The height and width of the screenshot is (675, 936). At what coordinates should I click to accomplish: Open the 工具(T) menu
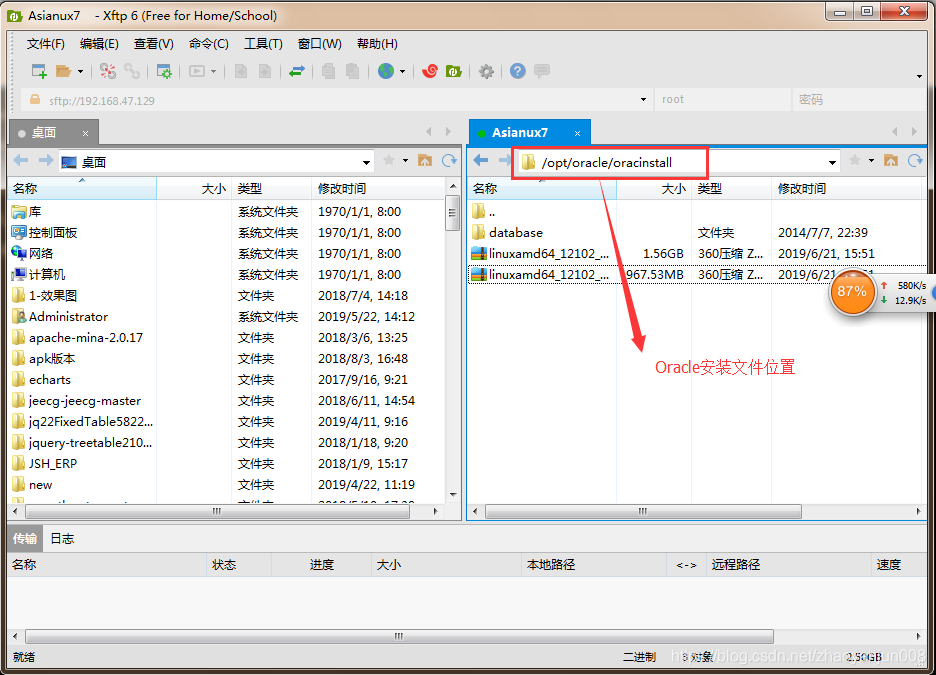[x=263, y=44]
